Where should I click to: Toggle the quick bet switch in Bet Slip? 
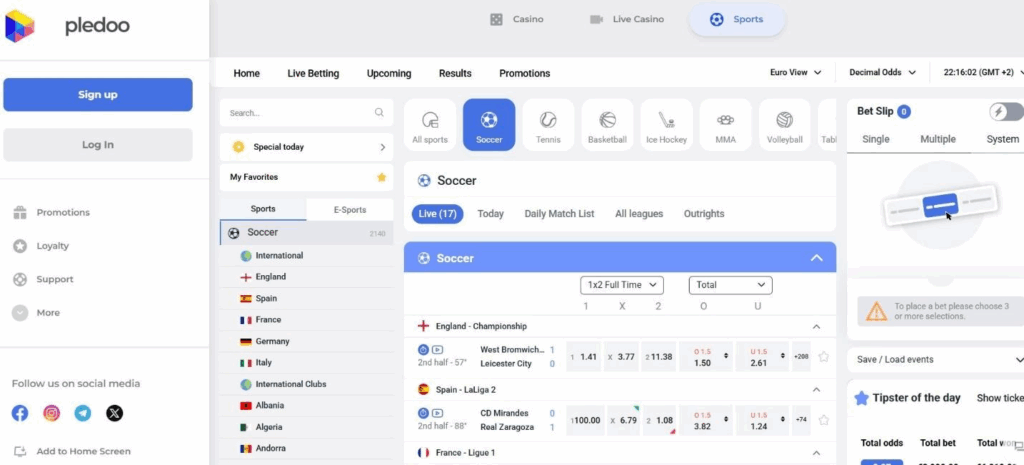click(x=1005, y=112)
